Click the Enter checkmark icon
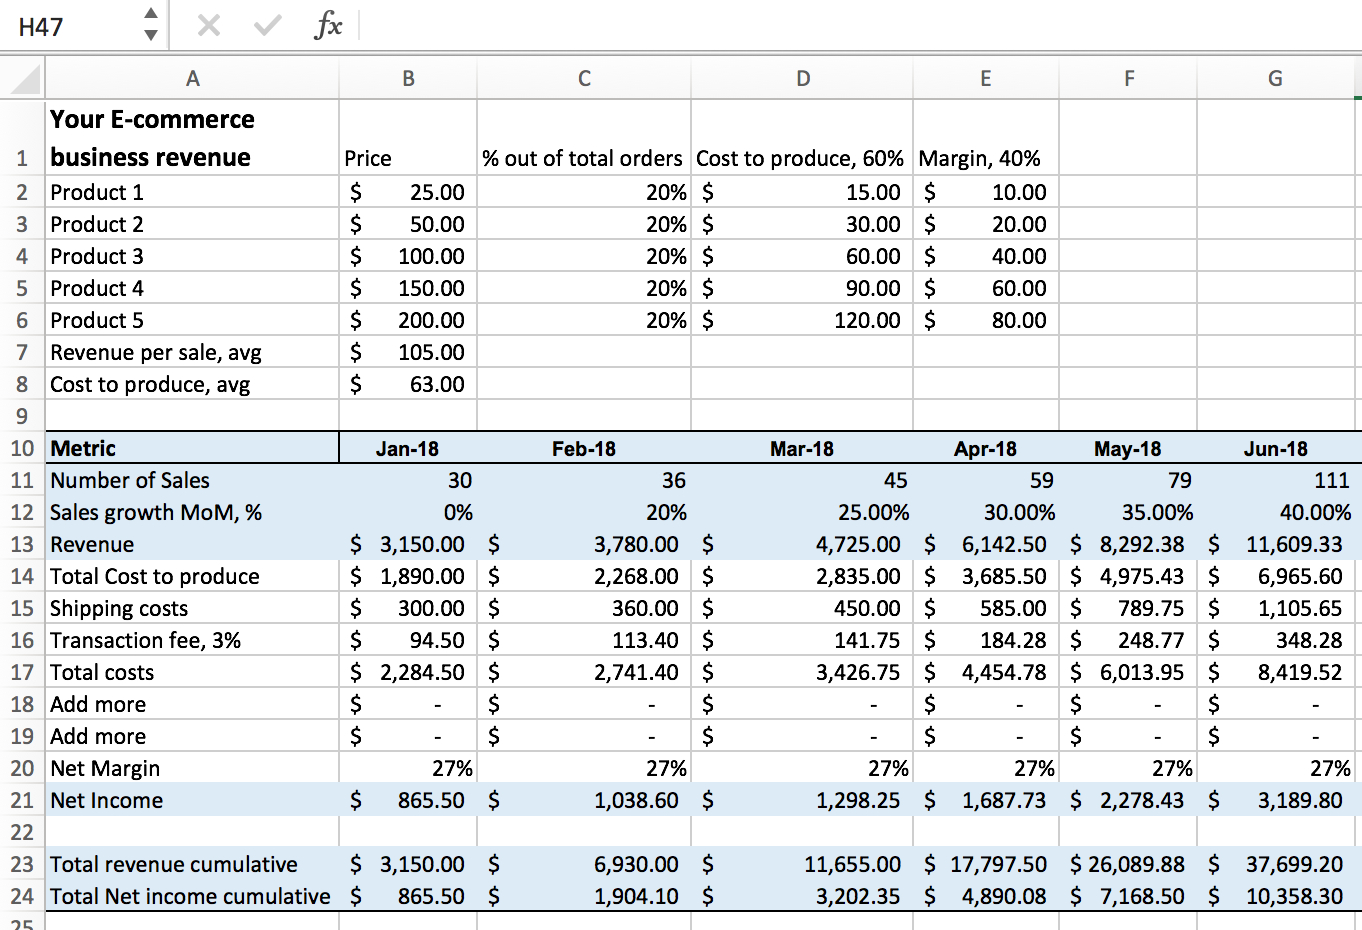This screenshot has height=930, width=1362. [x=266, y=25]
